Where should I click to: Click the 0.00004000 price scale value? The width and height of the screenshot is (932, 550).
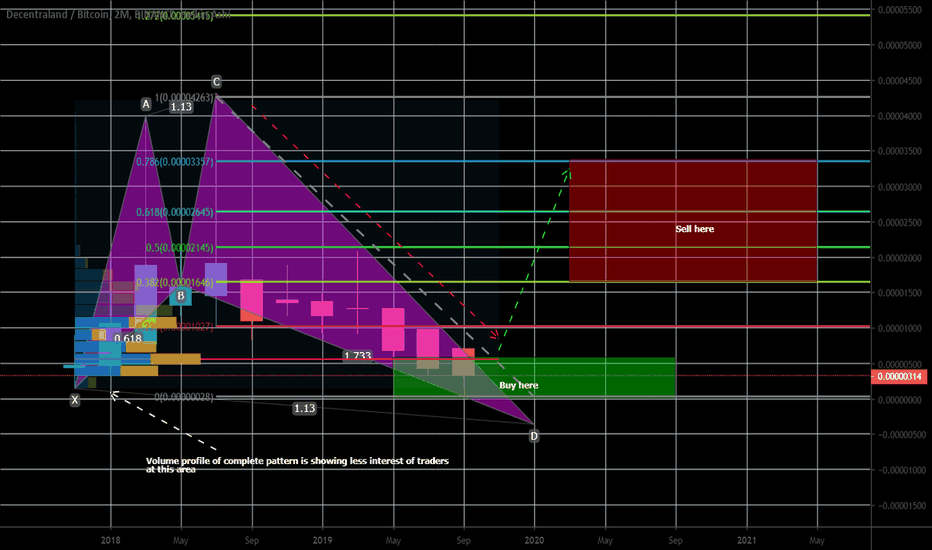(899, 116)
